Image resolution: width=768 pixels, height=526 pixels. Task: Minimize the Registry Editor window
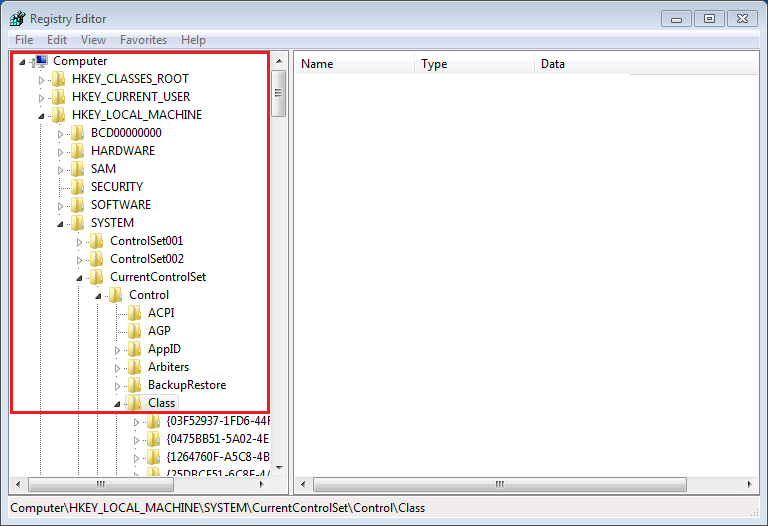click(x=676, y=19)
